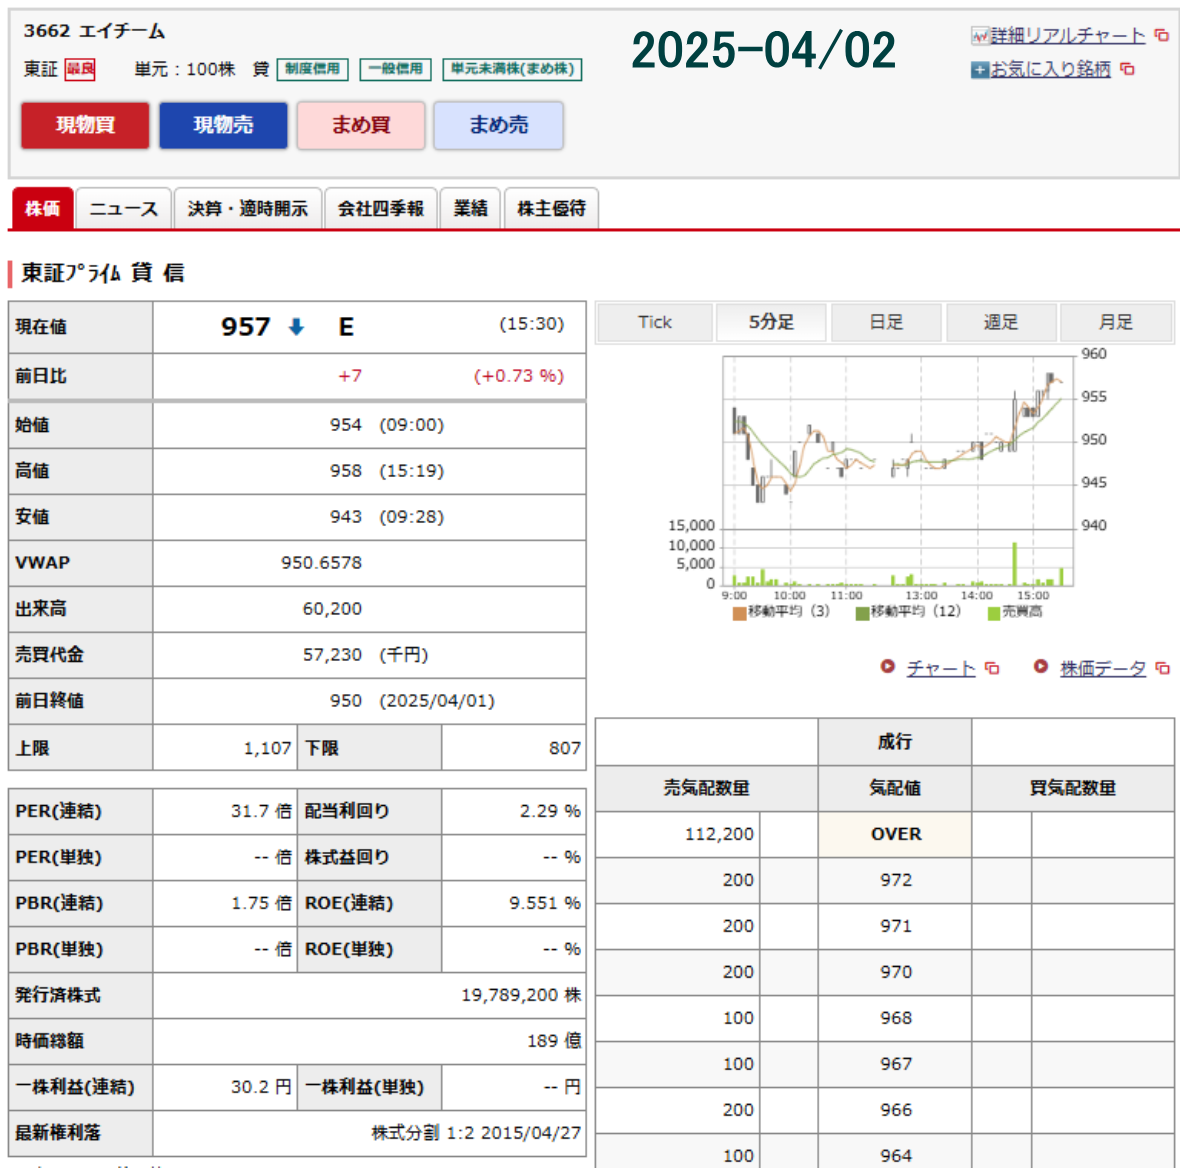Click the popup icon after チャート link
The width and height of the screenshot is (1180, 1168).
[x=992, y=668]
